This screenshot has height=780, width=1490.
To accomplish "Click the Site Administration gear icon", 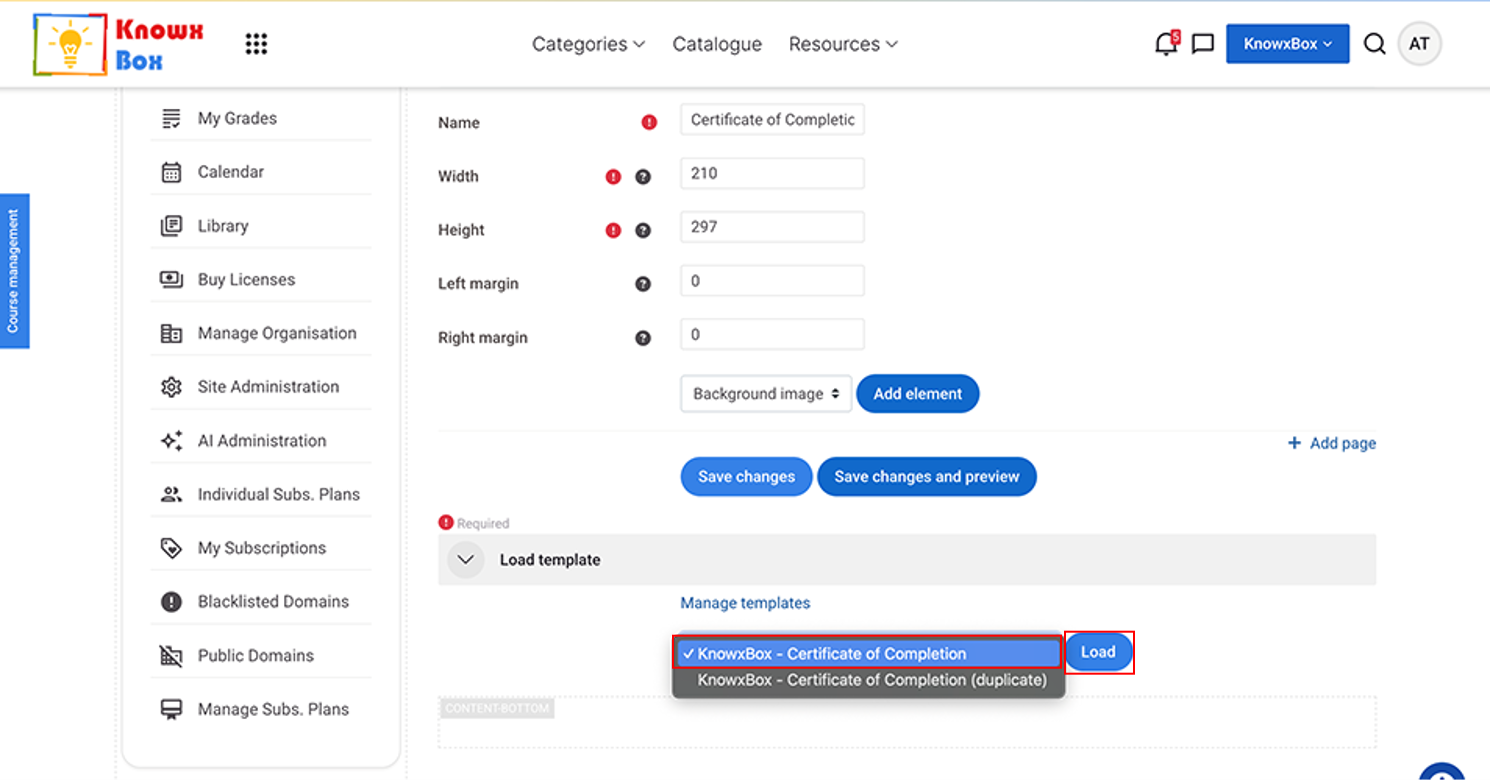I will (171, 387).
